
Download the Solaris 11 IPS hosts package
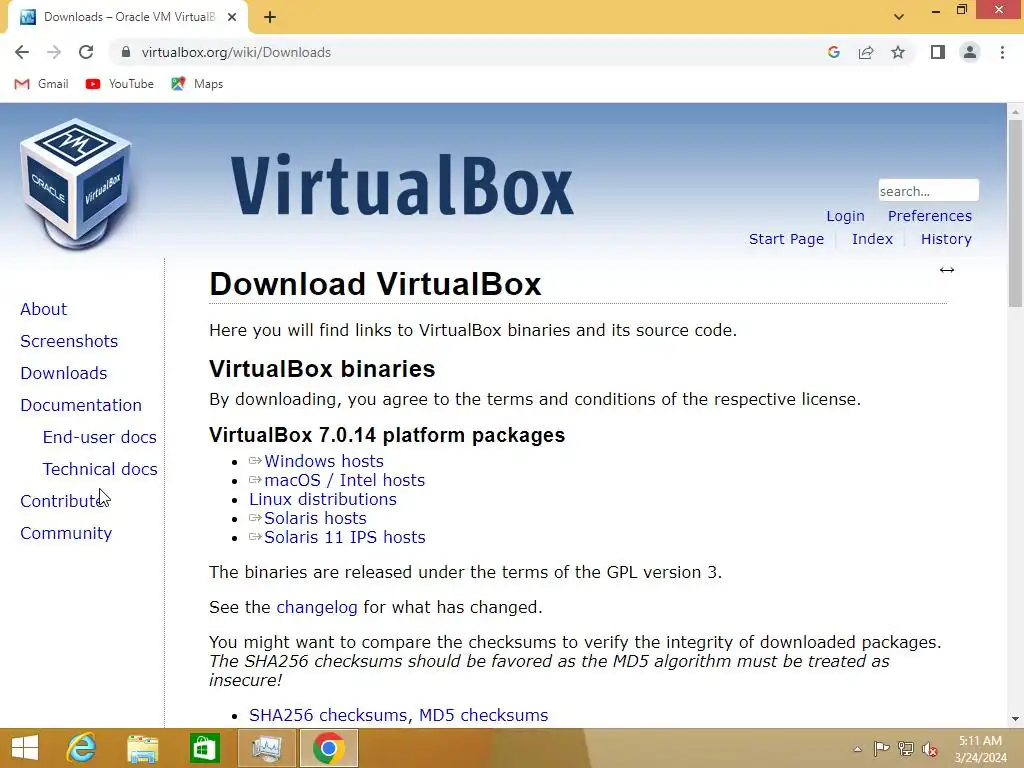[344, 537]
